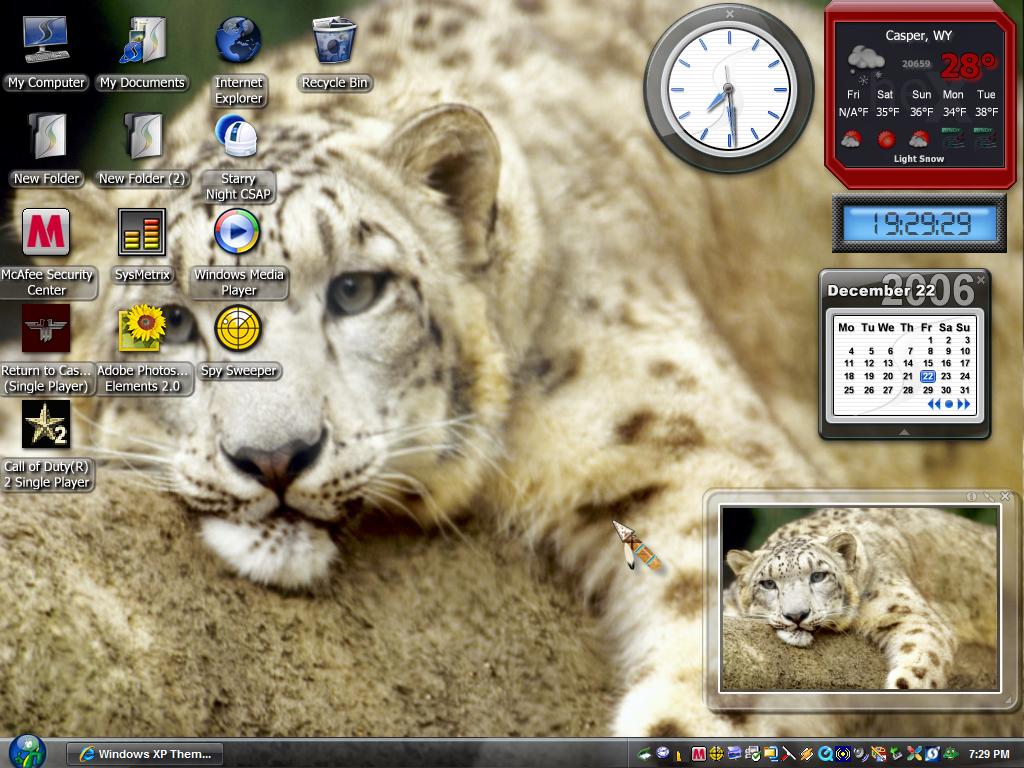Switch to Windows XP Themes taskbar window
This screenshot has width=1024, height=768.
coord(144,754)
